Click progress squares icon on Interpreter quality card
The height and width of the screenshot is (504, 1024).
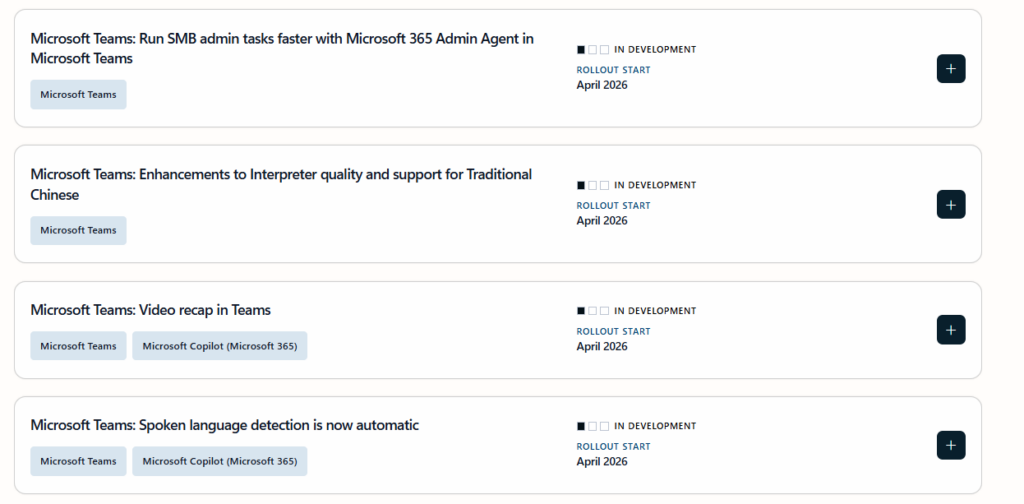click(593, 185)
